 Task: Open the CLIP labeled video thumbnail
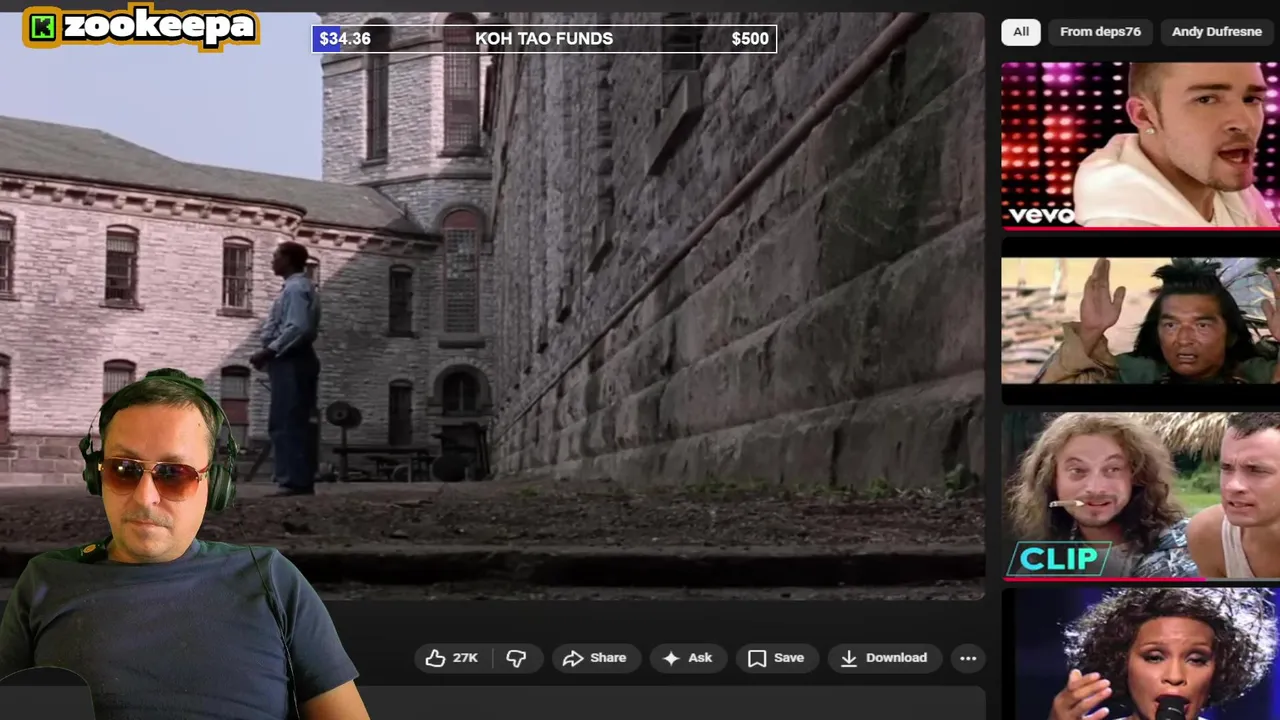[x=1141, y=496]
